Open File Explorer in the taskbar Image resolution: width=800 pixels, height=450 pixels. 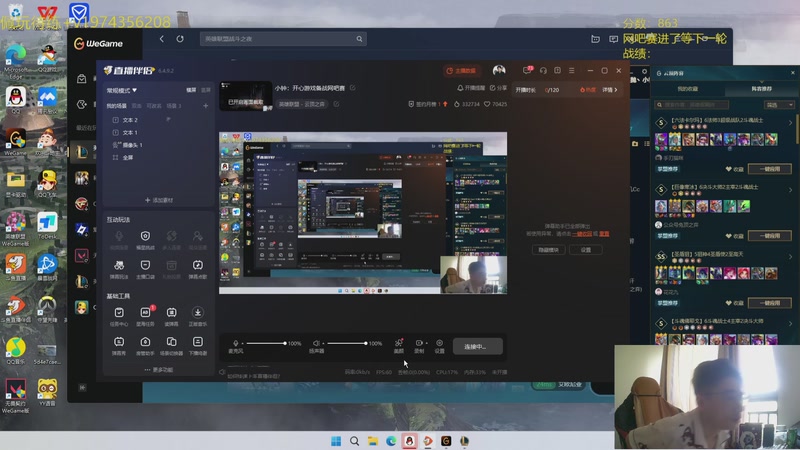tap(372, 441)
